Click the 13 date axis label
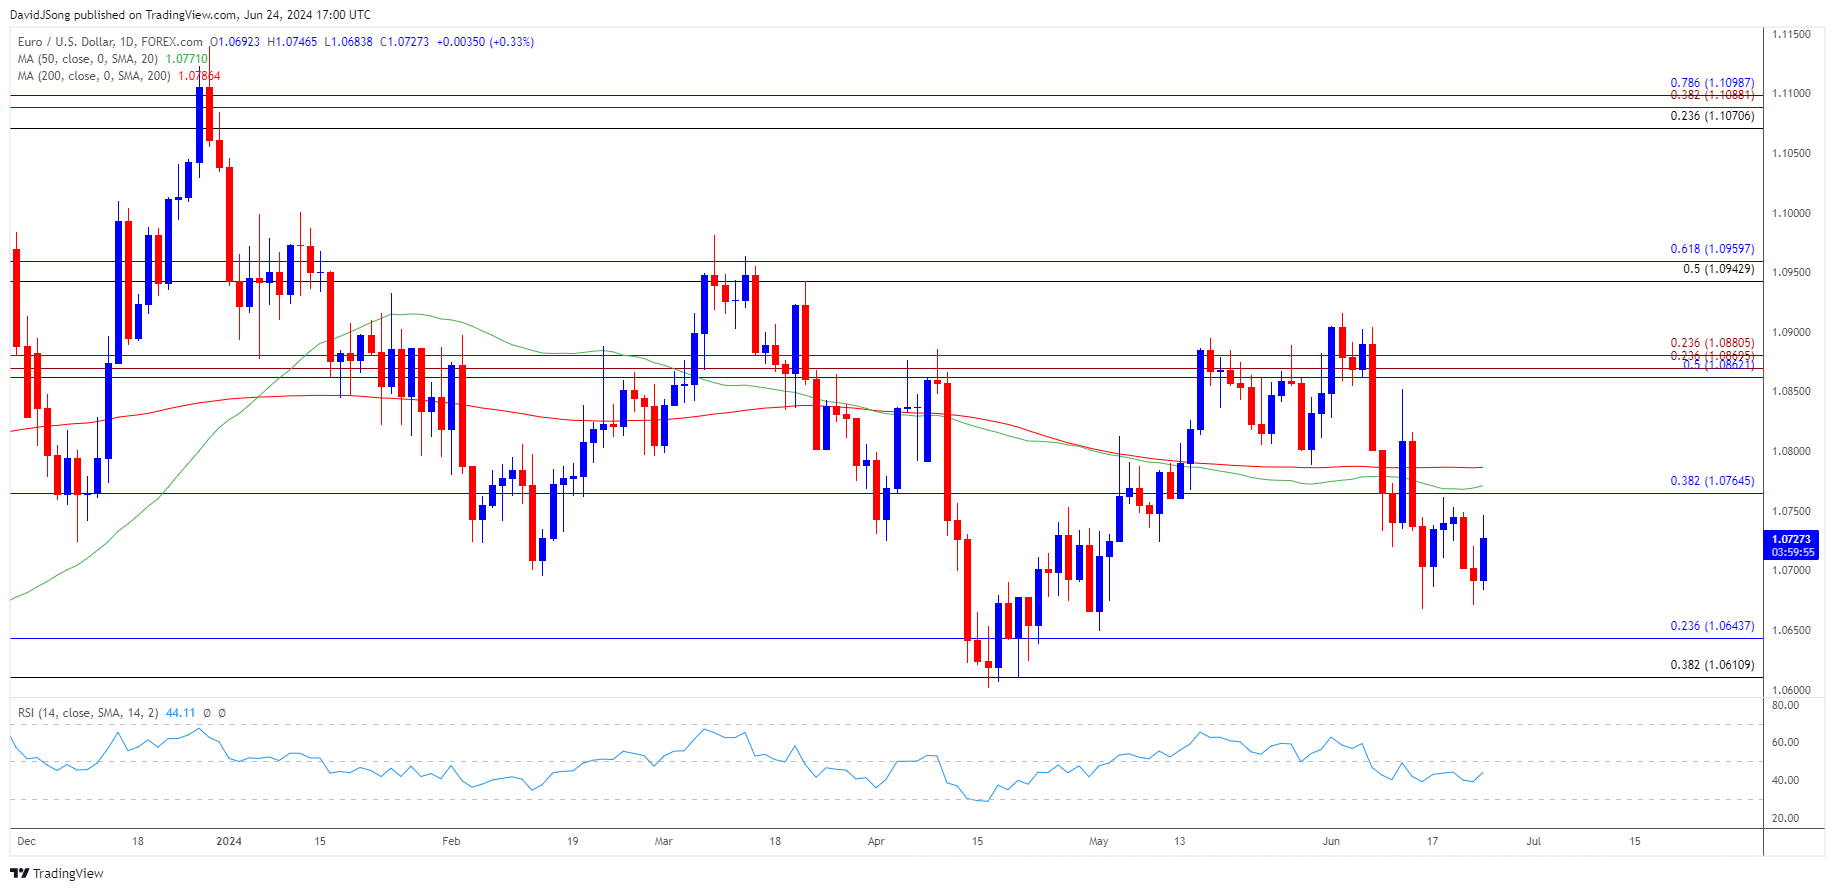 point(1180,841)
